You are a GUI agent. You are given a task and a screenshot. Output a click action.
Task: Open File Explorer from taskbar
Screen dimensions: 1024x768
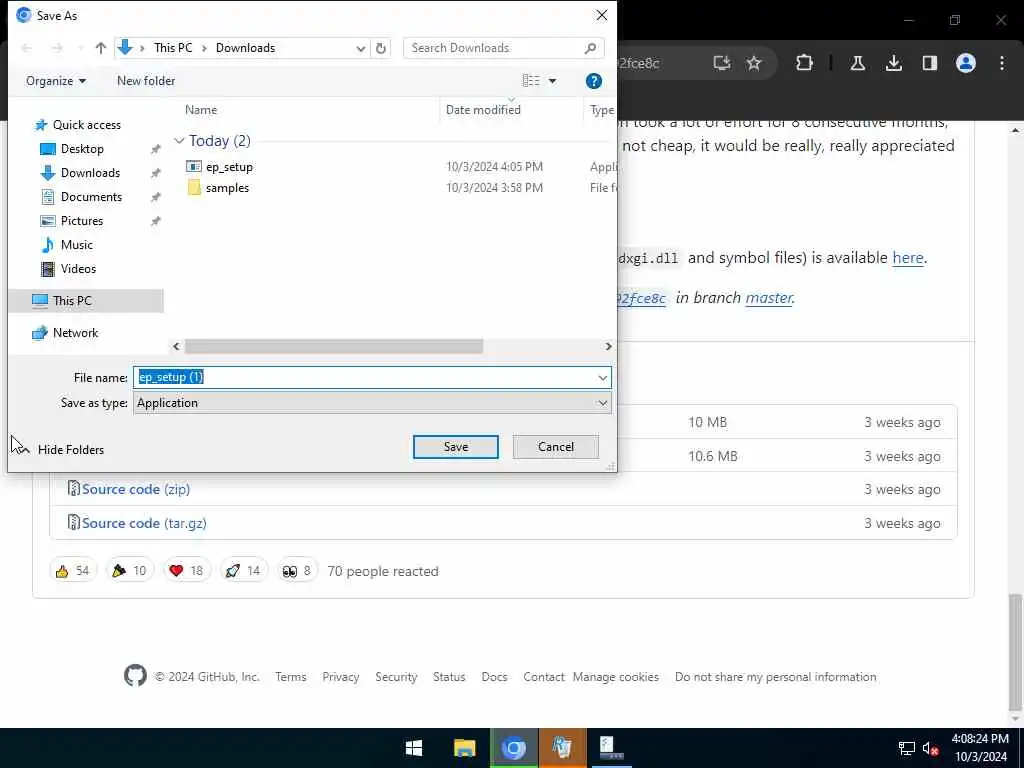click(x=464, y=748)
